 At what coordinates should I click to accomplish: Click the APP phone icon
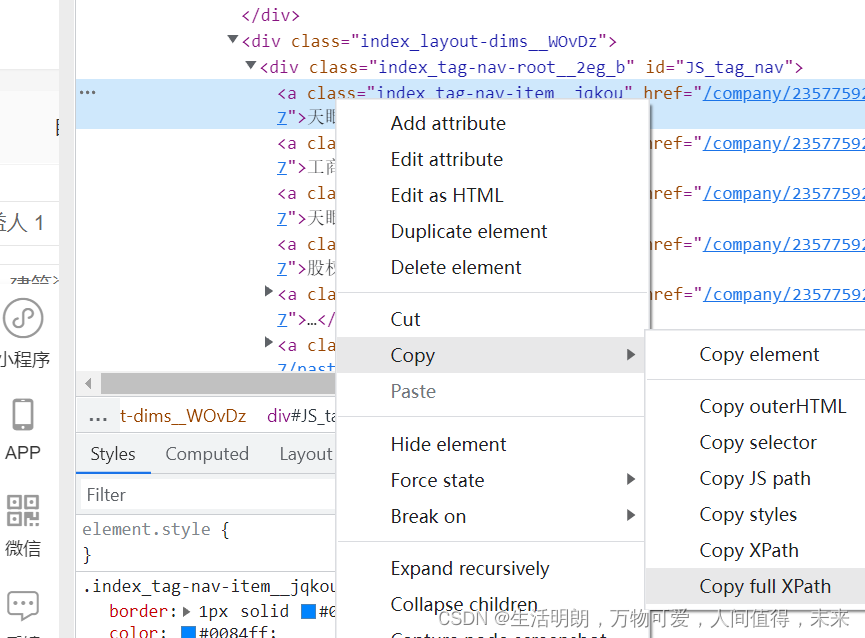coord(23,414)
